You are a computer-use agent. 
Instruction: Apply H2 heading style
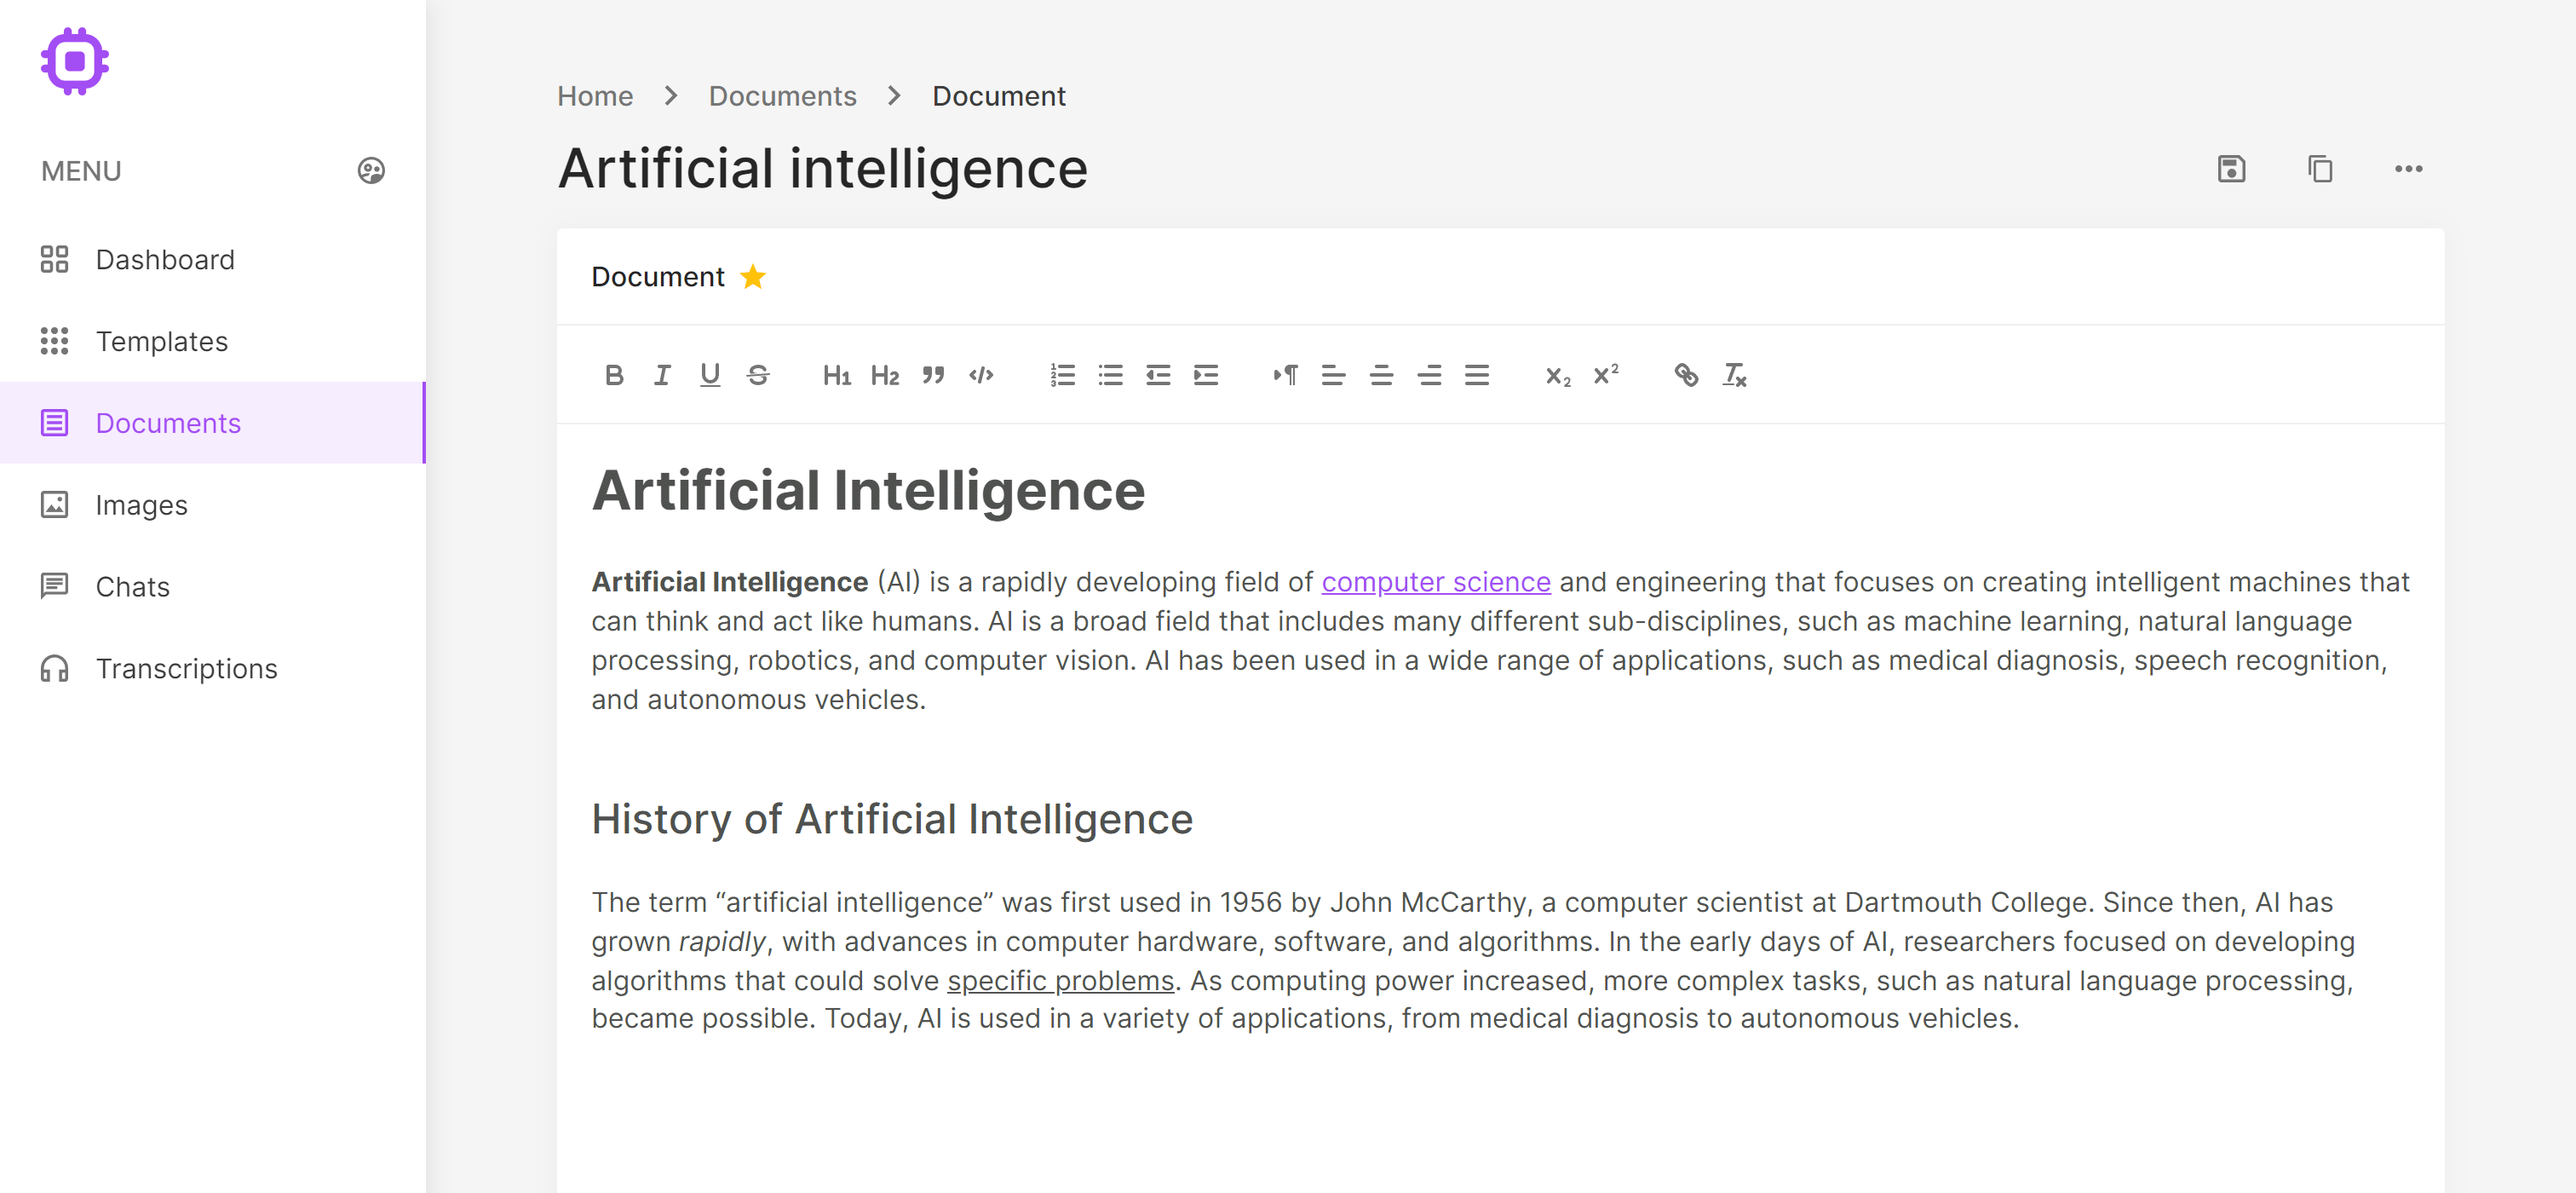tap(884, 375)
